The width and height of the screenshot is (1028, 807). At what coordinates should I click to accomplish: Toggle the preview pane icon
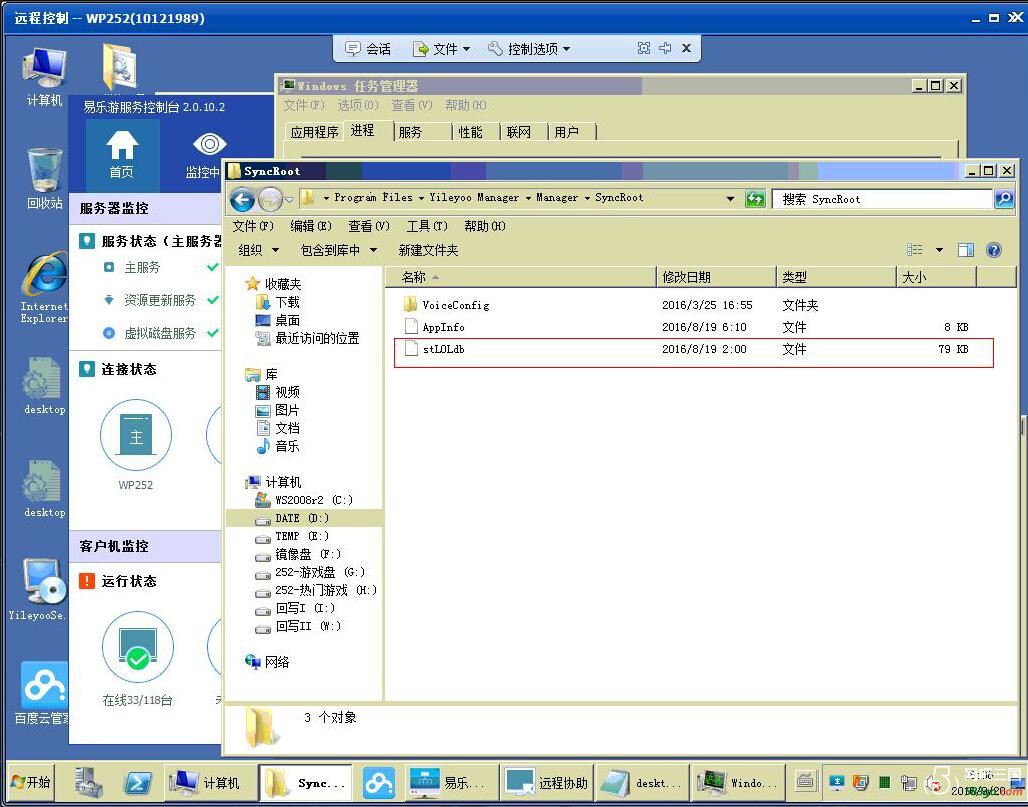966,250
